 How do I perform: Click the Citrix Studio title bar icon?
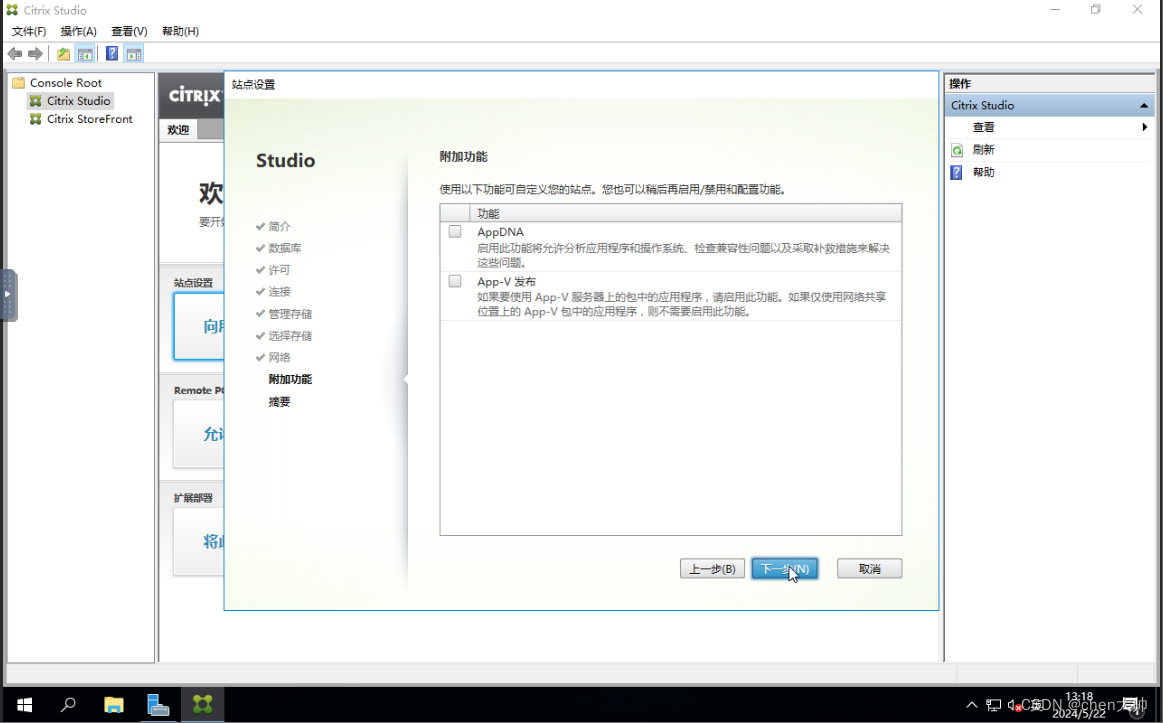[x=12, y=10]
